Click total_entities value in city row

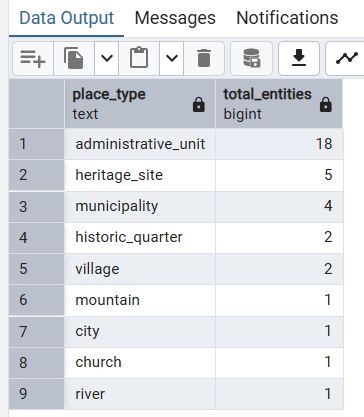pyautogui.click(x=279, y=331)
